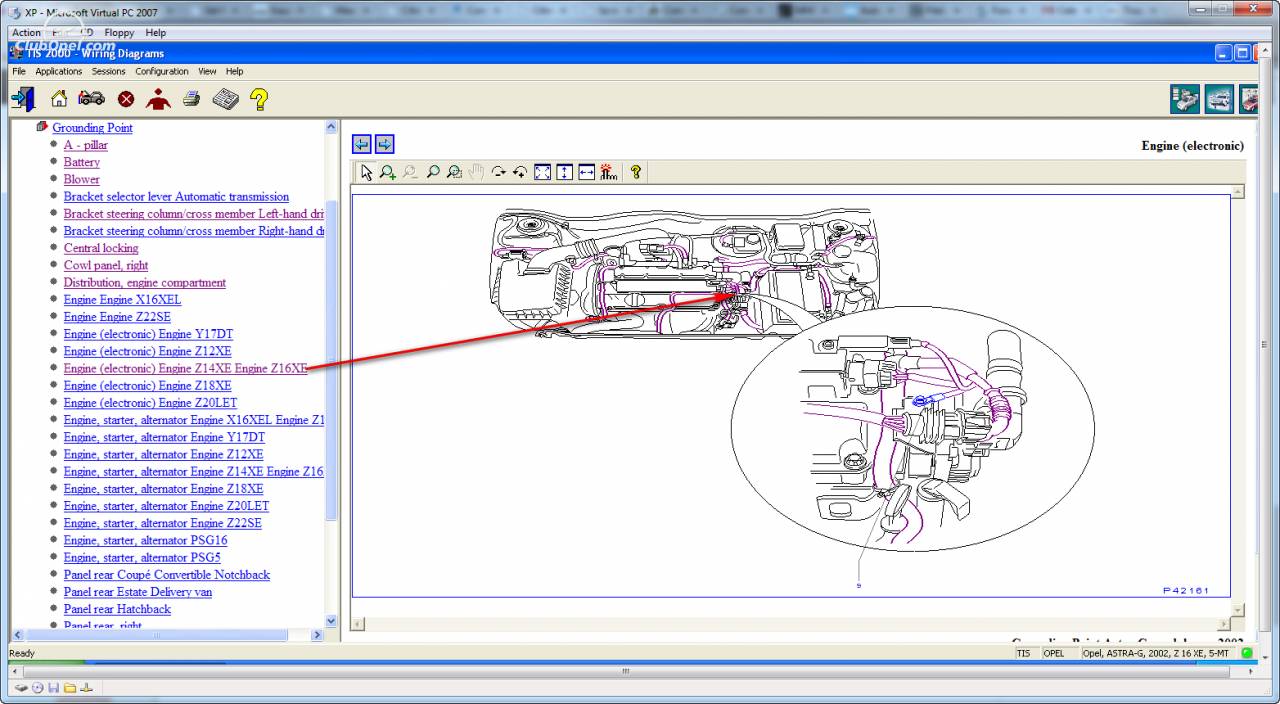Open Bracket selector lever Automatic transmission link
Viewport: 1280px width, 704px height.
176,197
